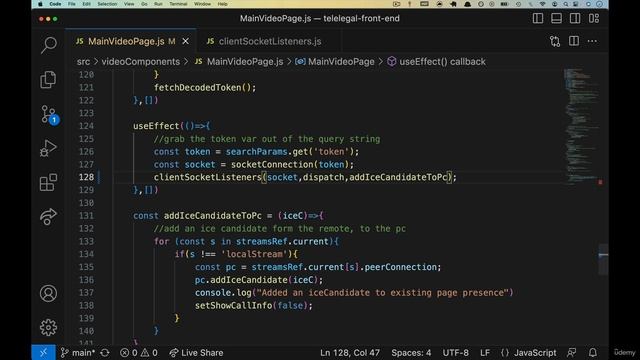Open the Window menu
The height and width of the screenshot is (360, 640).
[202, 4]
